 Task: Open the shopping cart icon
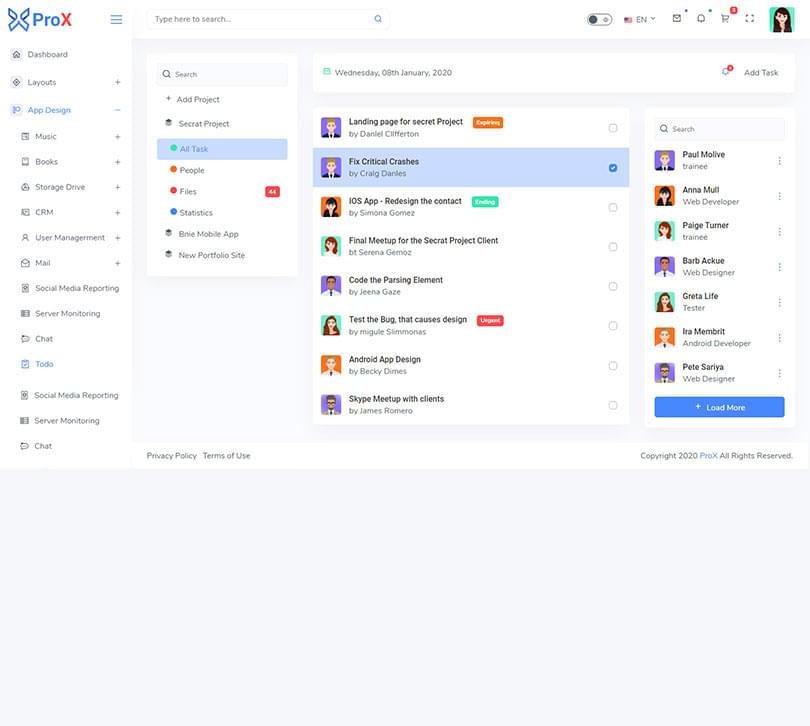[725, 19]
